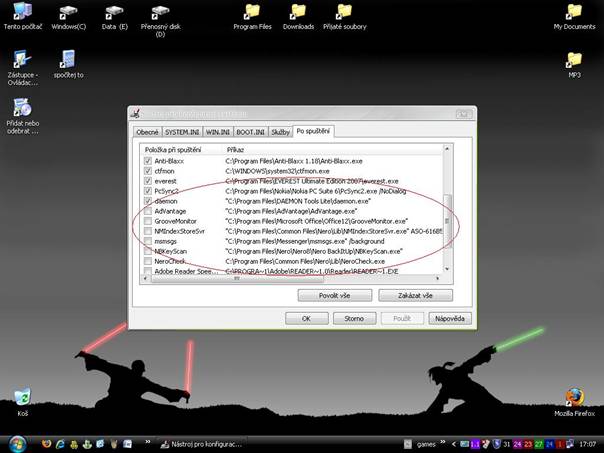Click the list scroll up arrow

click(447, 149)
